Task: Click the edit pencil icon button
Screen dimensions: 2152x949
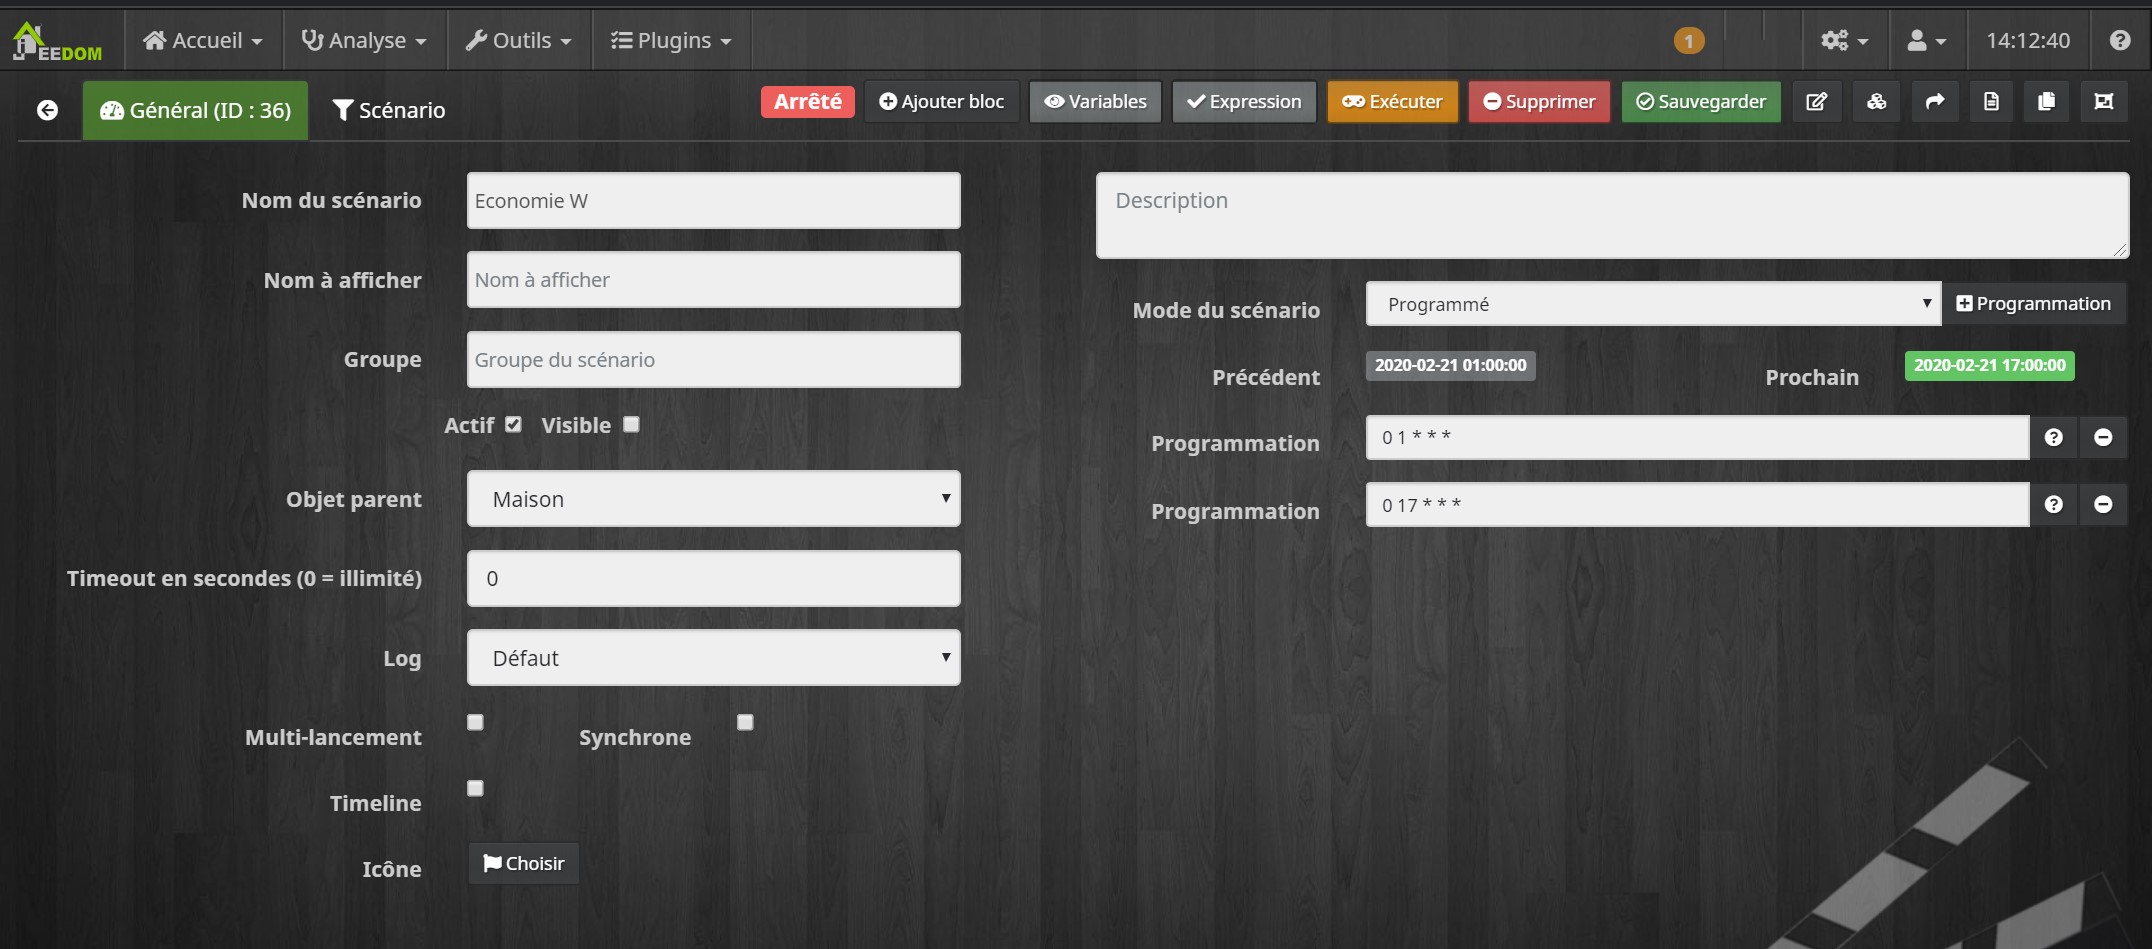Action: point(1817,102)
